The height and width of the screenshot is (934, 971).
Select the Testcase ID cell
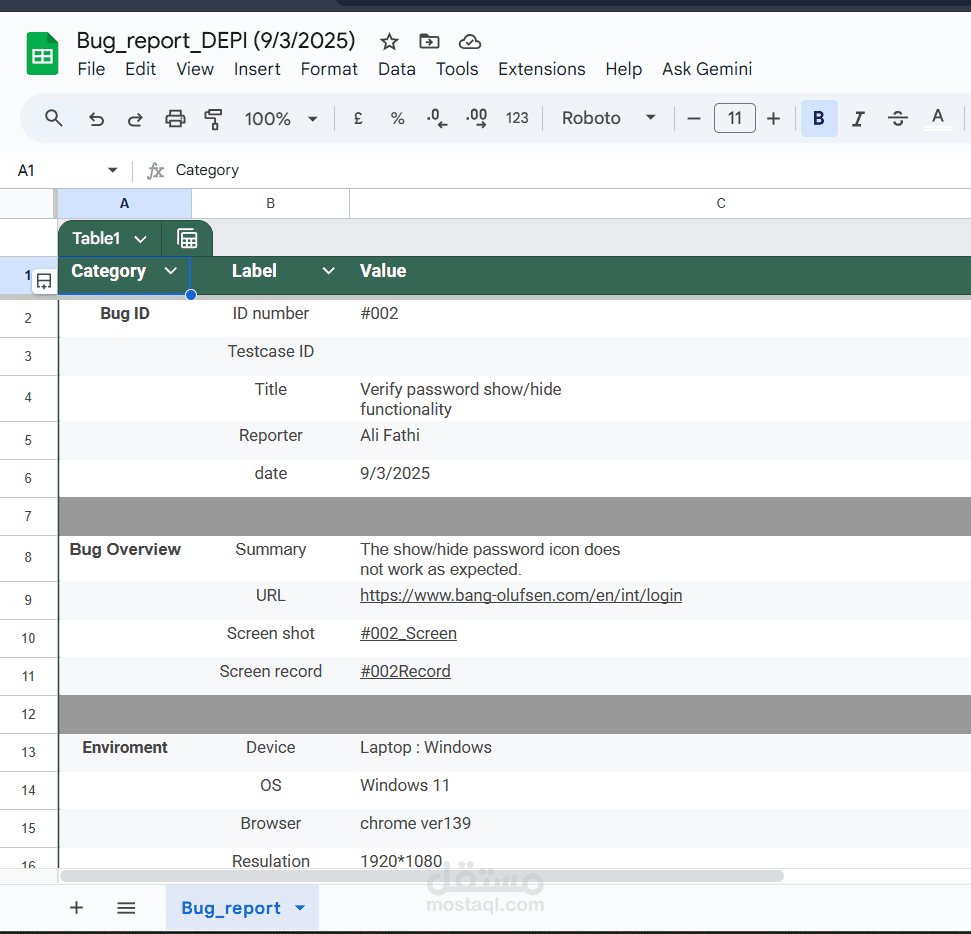point(271,356)
